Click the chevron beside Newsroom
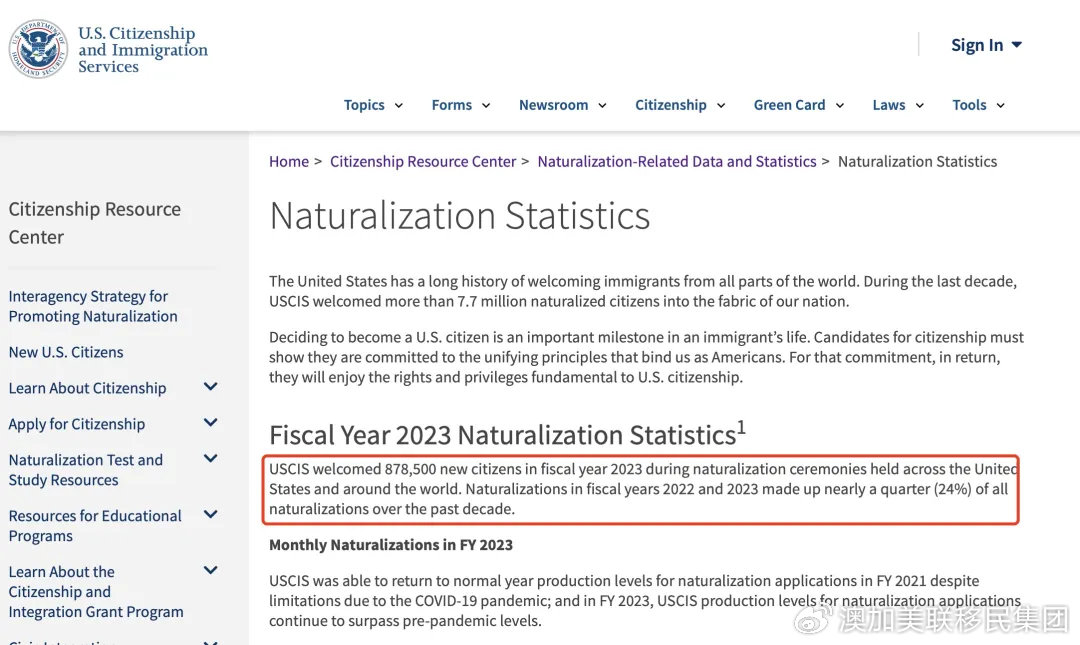The image size is (1080, 645). pos(603,105)
